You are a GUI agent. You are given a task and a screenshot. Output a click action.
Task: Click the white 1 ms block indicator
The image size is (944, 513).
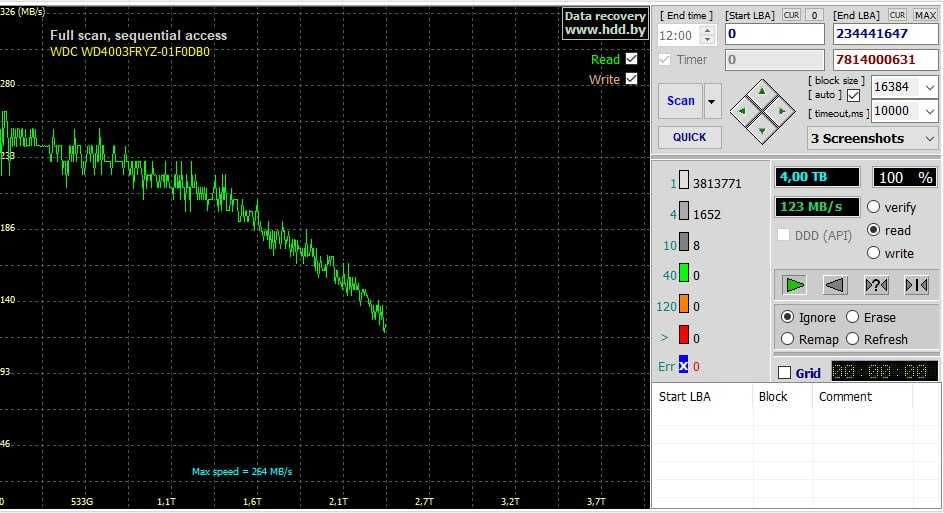coord(684,180)
